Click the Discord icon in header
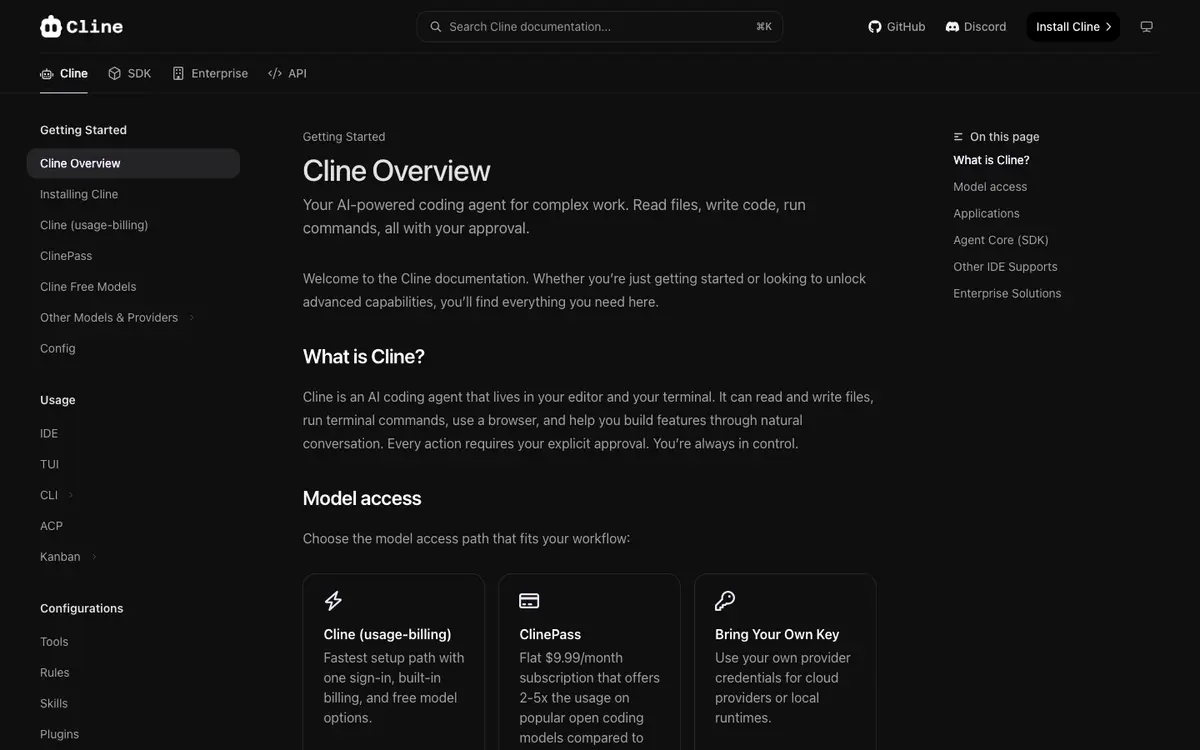Viewport: 1200px width, 750px height. coord(952,27)
